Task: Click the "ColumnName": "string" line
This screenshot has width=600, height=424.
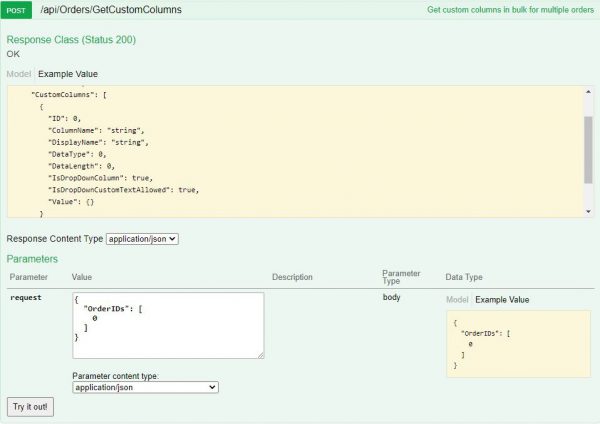Action: pos(96,130)
